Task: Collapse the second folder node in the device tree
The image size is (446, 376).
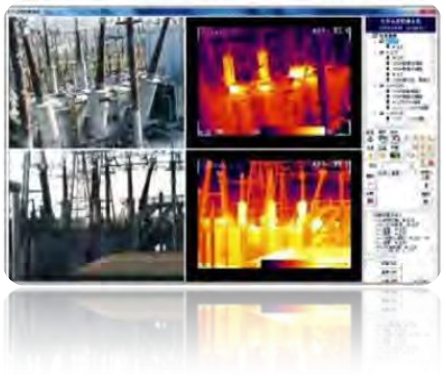Action: pos(375,52)
